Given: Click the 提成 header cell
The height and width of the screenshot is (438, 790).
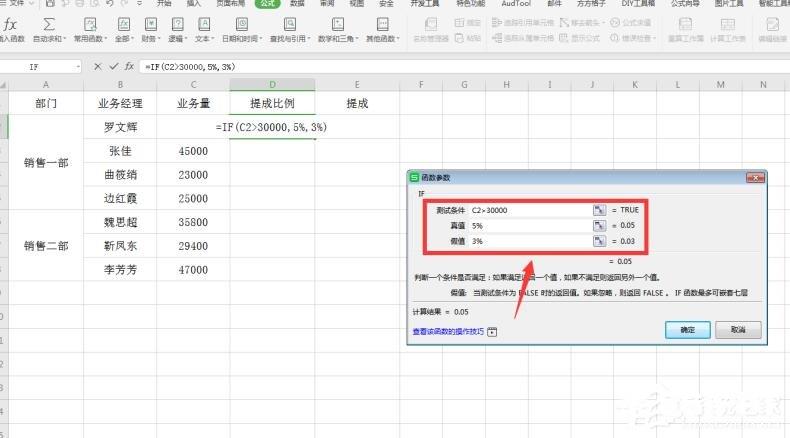Looking at the screenshot, I should [357, 103].
